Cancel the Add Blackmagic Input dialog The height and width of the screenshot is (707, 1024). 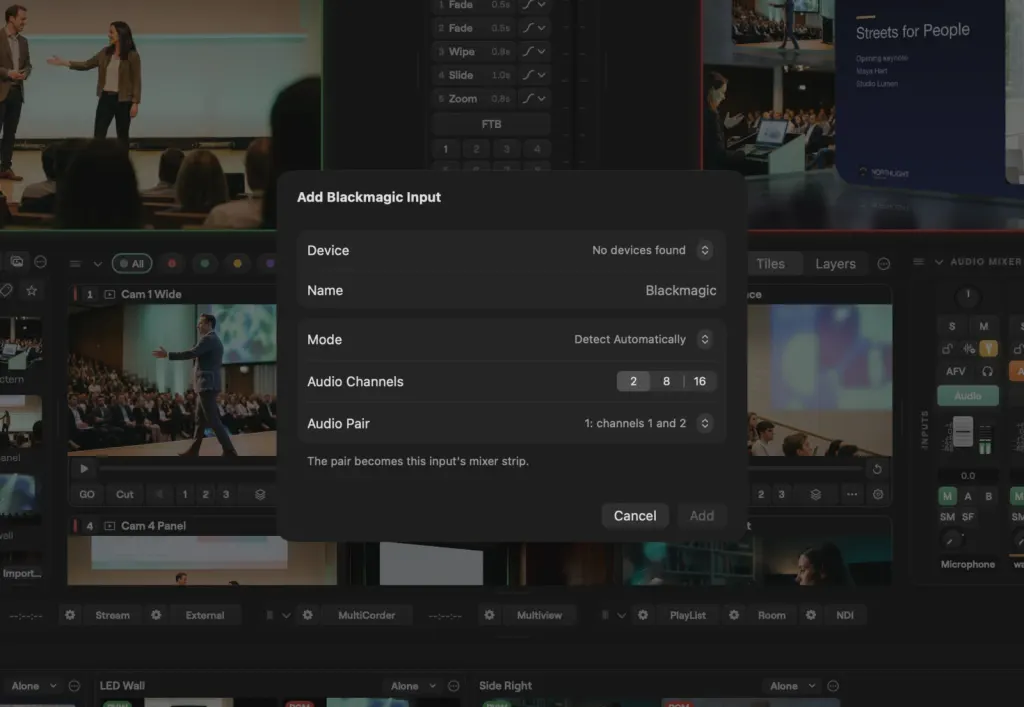tap(635, 516)
